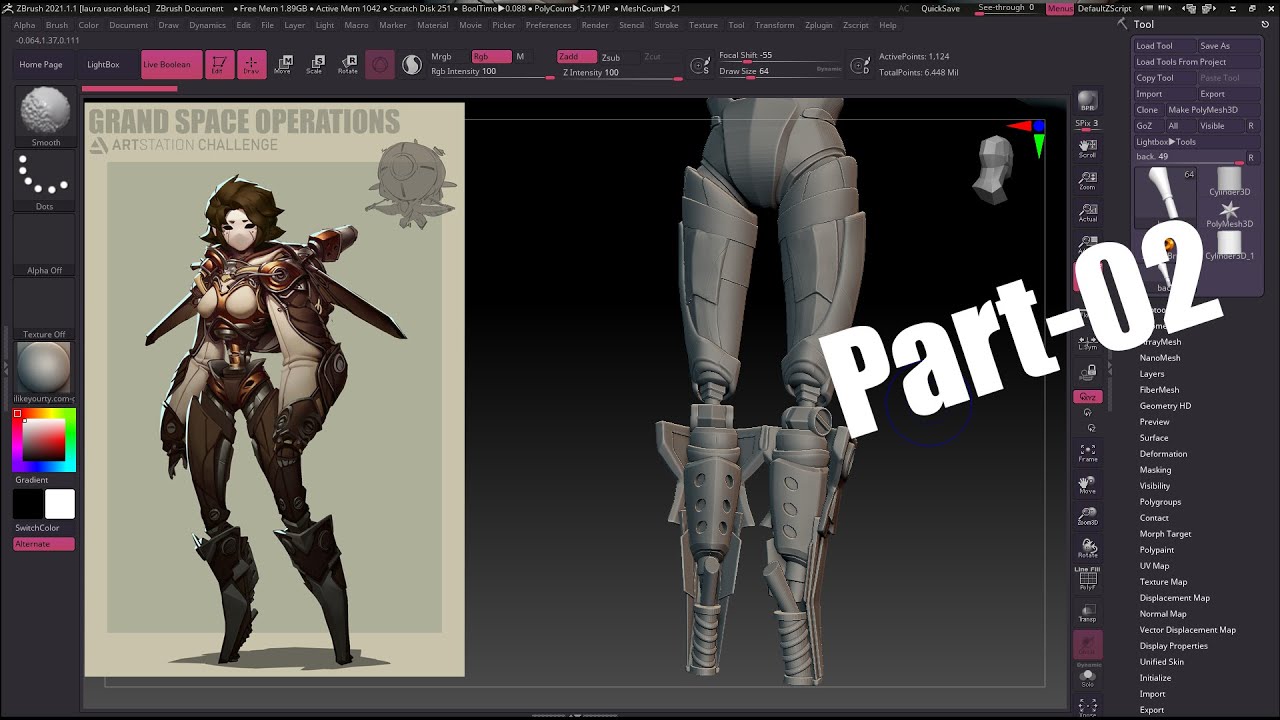Viewport: 1280px width, 720px height.
Task: Click the Rotate view icon in right shelf
Action: point(1087,549)
